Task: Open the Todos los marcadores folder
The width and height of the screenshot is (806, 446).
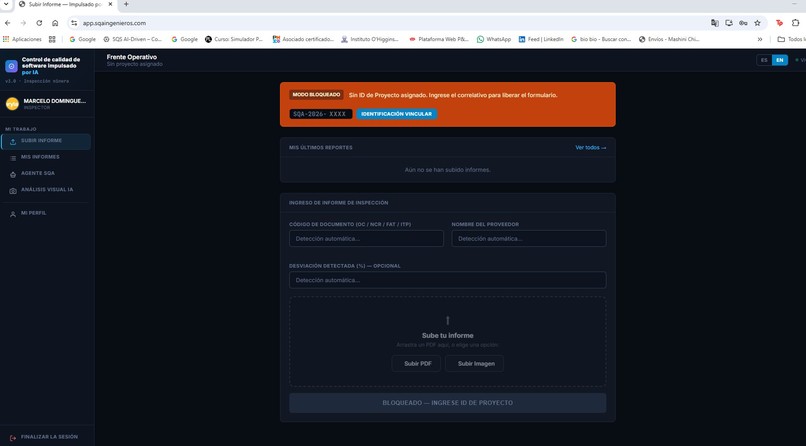Action: tap(791, 39)
